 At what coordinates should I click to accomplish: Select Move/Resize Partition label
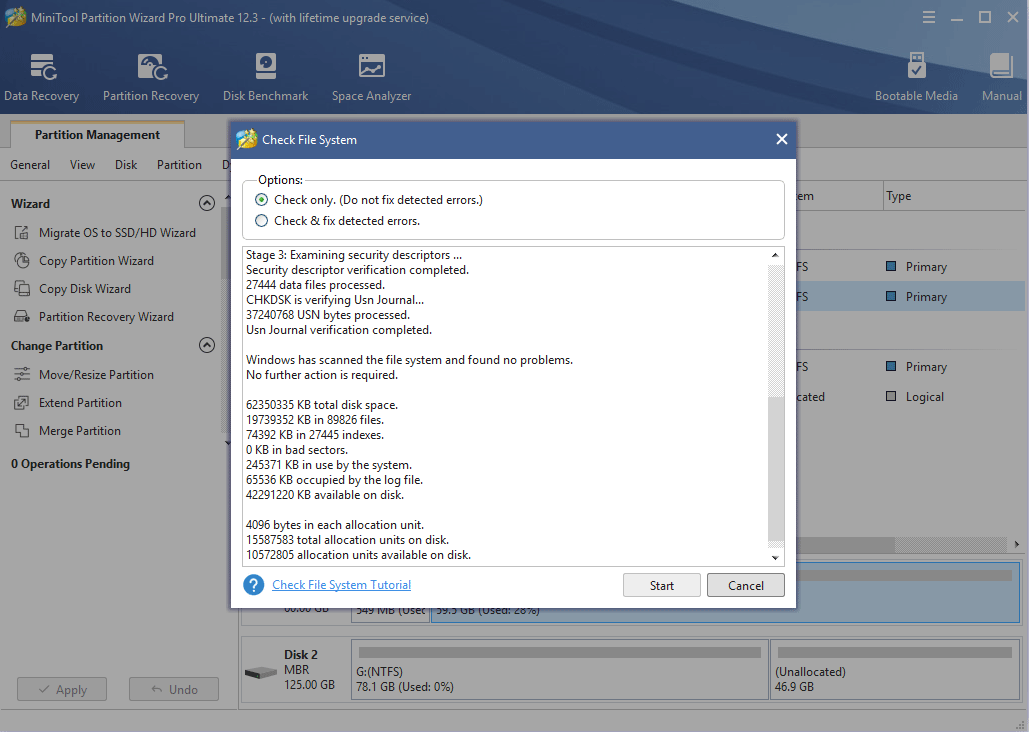click(96, 374)
